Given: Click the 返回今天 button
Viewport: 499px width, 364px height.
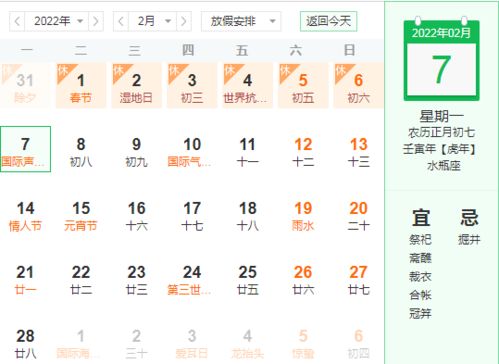Looking at the screenshot, I should [328, 22].
